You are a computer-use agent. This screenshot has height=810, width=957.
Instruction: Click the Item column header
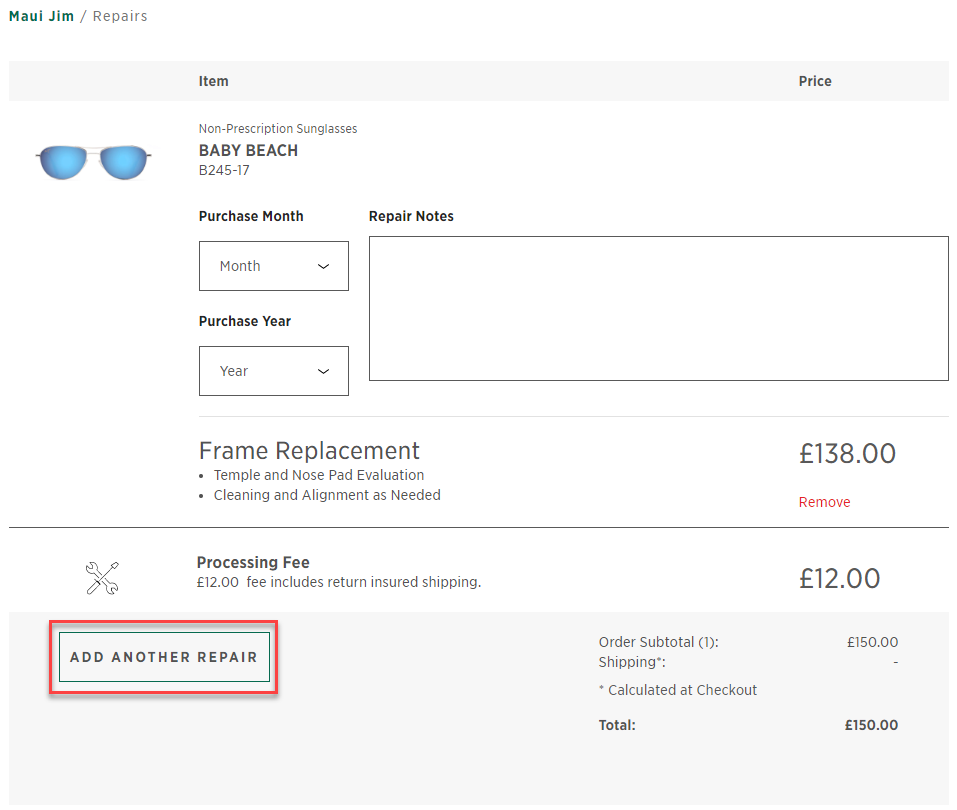pos(214,81)
